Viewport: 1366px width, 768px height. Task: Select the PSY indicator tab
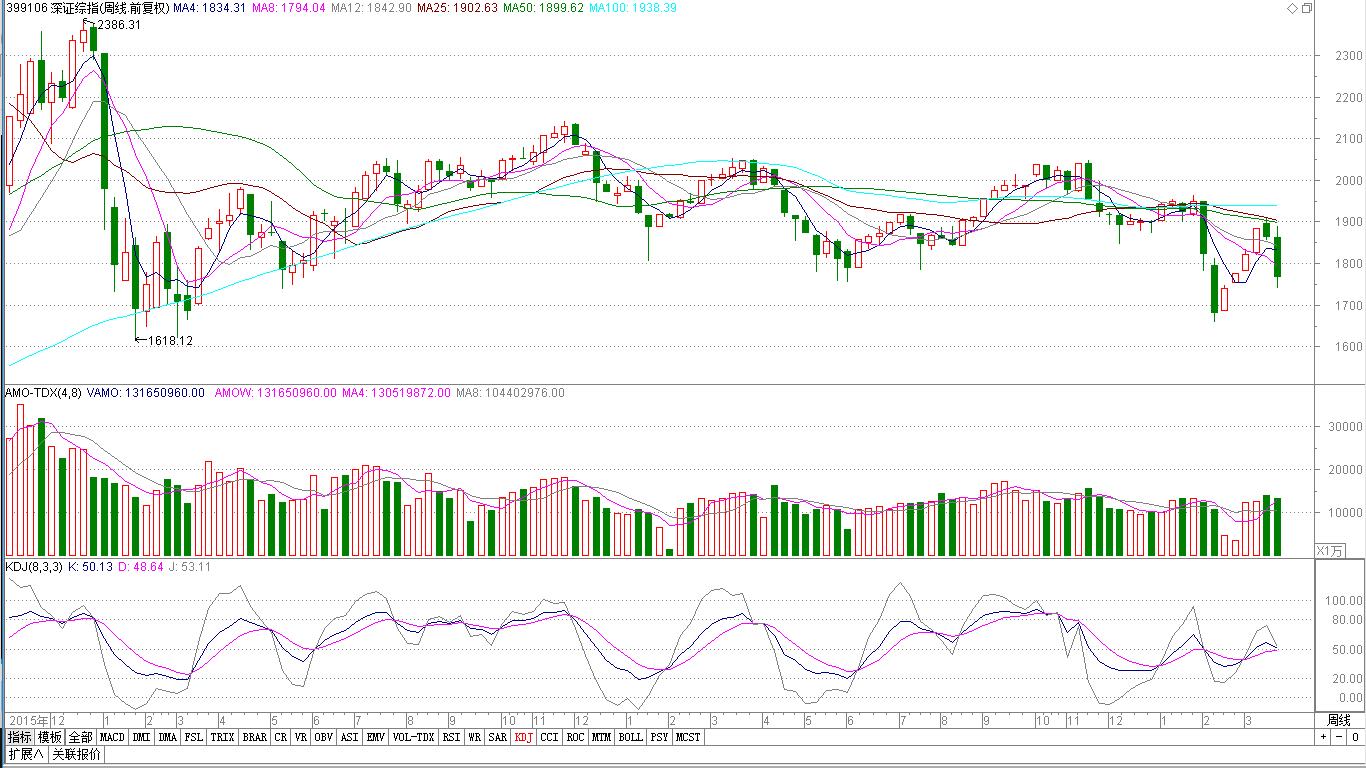[x=659, y=738]
